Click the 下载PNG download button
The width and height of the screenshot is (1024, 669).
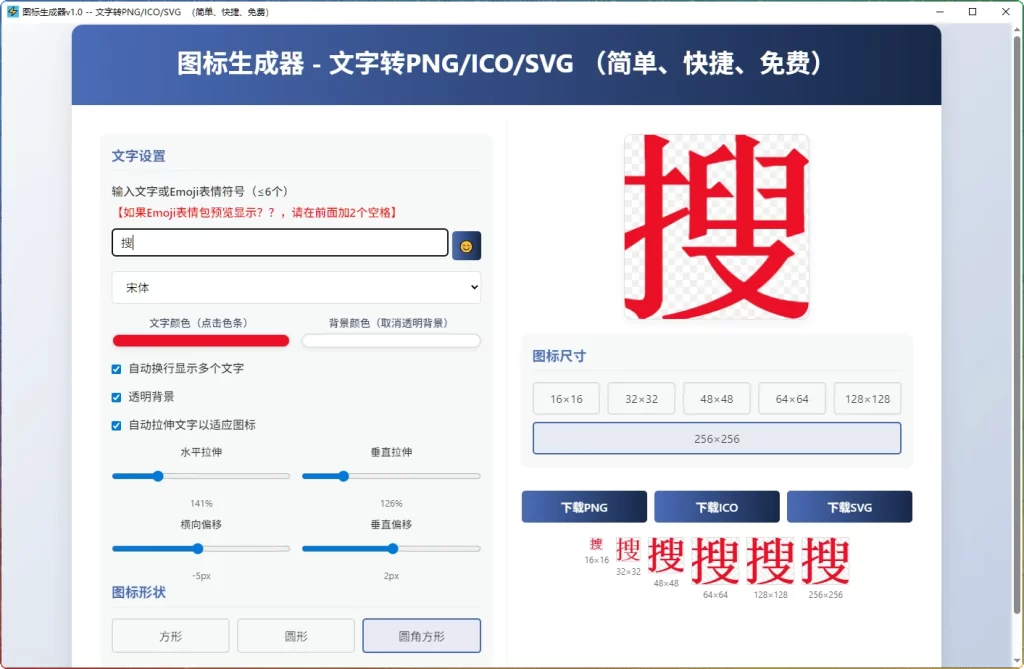pos(584,506)
